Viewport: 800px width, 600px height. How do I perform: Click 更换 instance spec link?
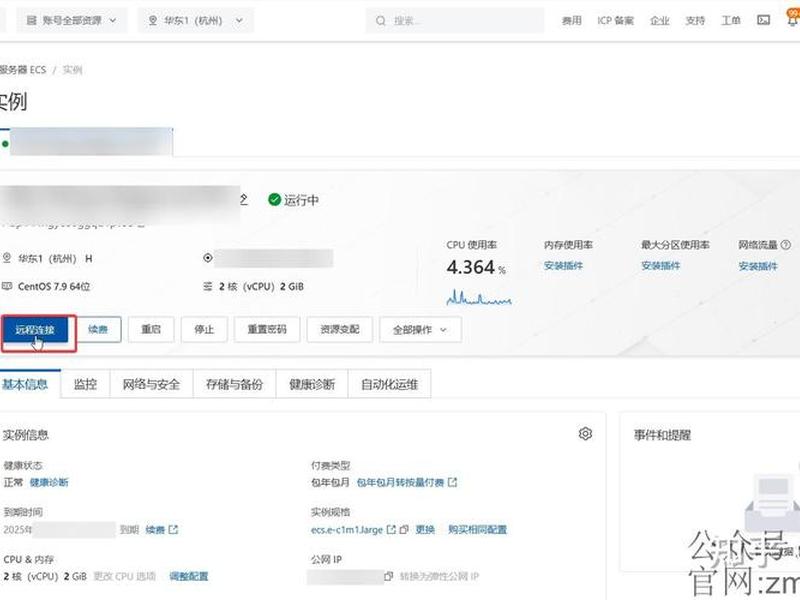click(x=425, y=530)
